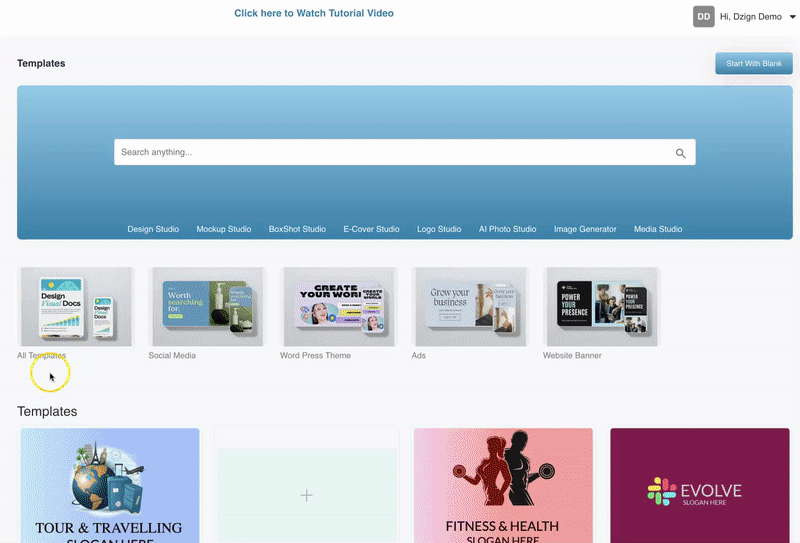Image resolution: width=800 pixels, height=543 pixels.
Task: Select the AI Photo Studio tab
Action: tap(507, 229)
